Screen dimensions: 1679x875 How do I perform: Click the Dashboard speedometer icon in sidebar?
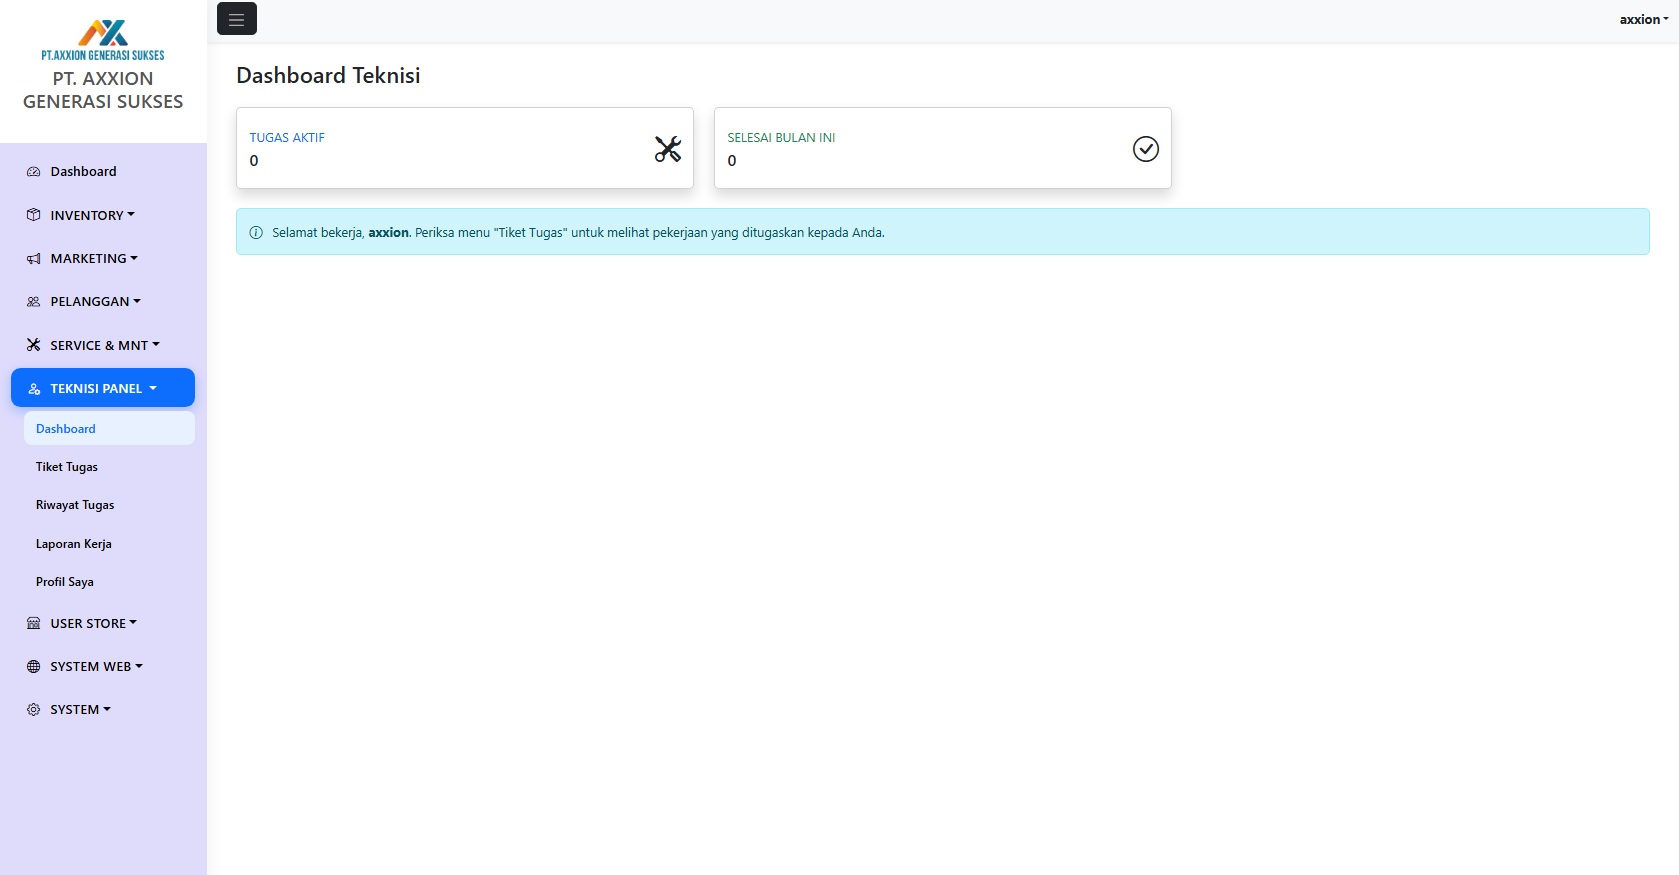pos(33,172)
